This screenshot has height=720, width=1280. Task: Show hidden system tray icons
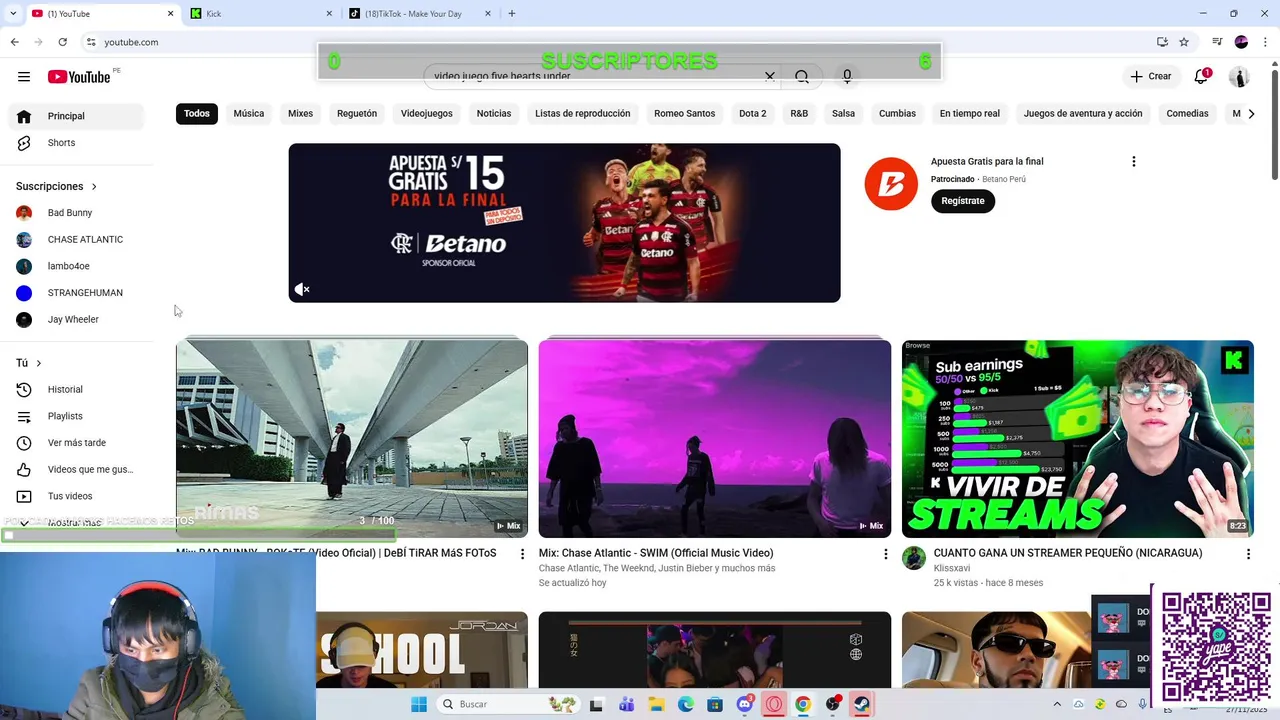tap(1057, 704)
